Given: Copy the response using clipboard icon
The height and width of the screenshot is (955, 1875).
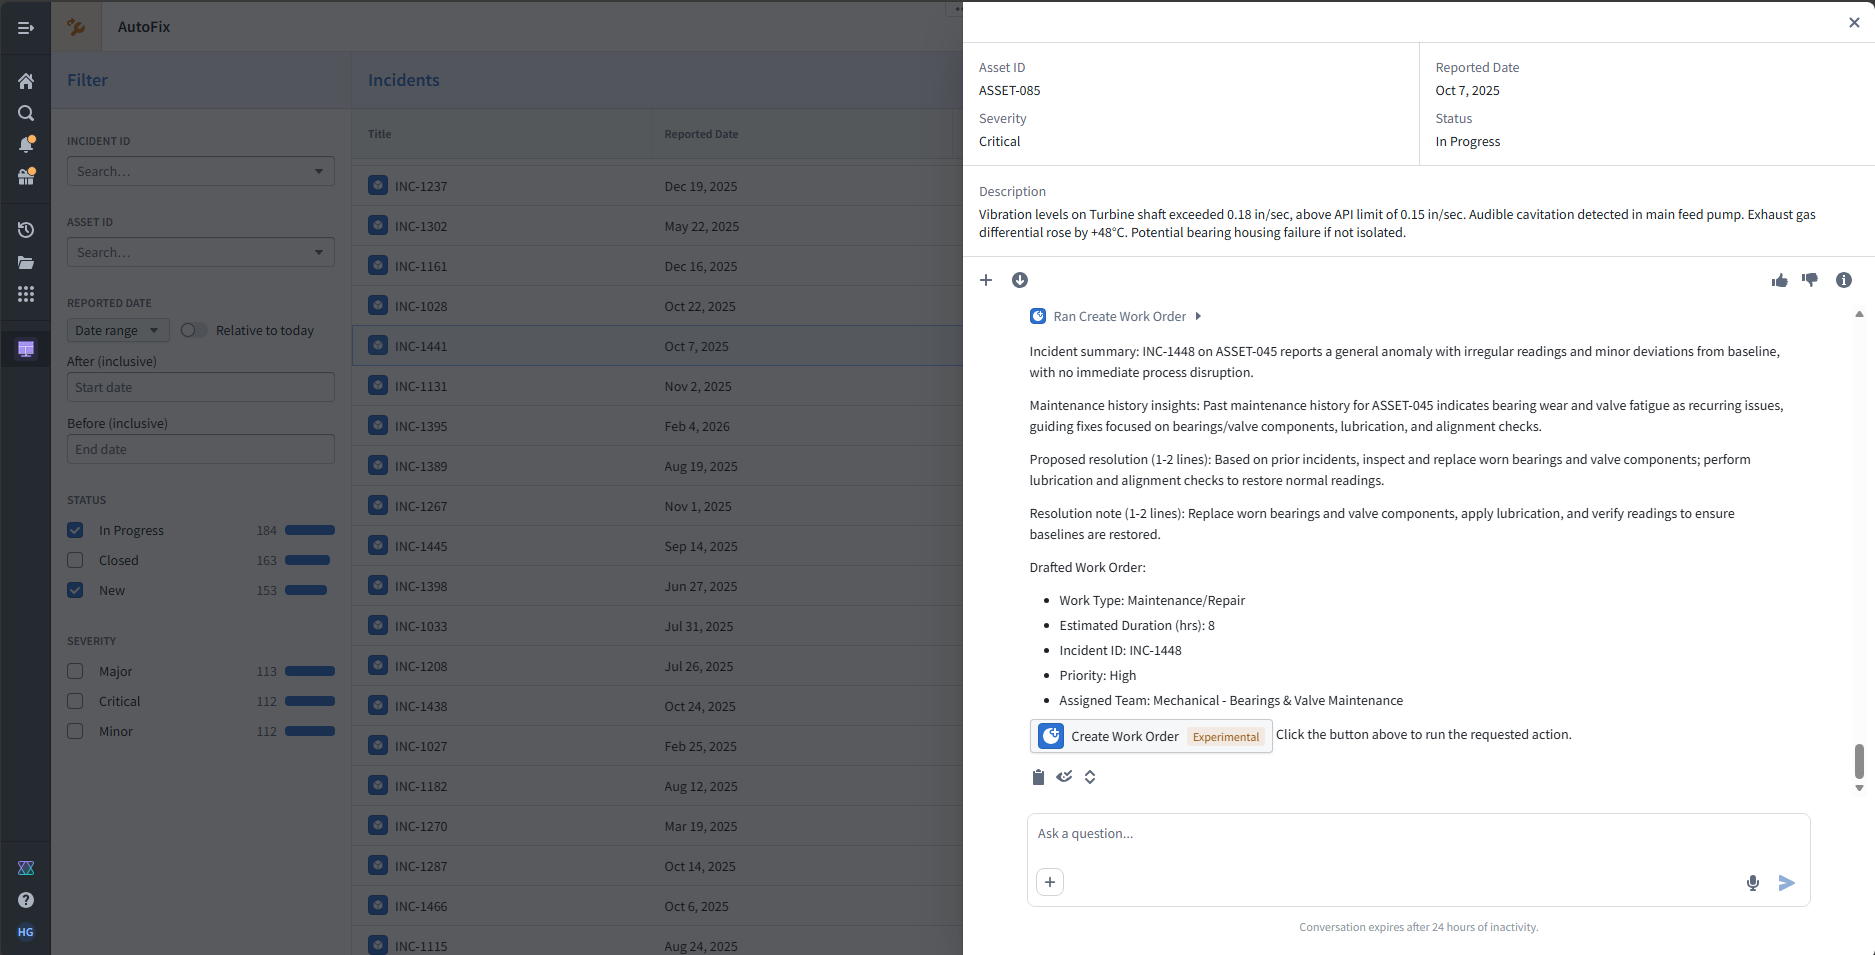Looking at the screenshot, I should point(1038,777).
